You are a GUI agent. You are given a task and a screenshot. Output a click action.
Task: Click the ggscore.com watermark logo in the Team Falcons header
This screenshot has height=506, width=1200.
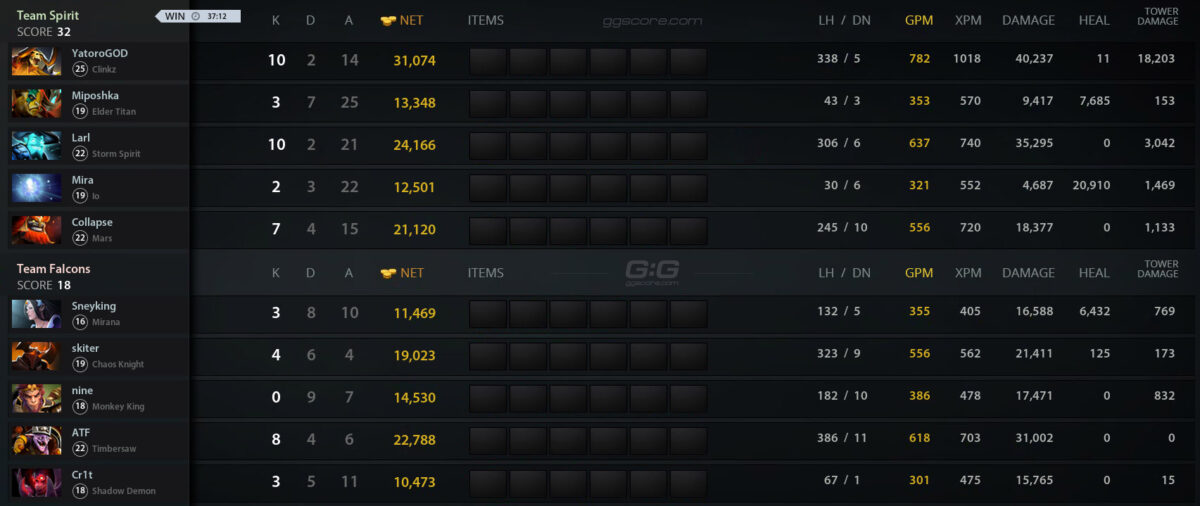click(652, 270)
